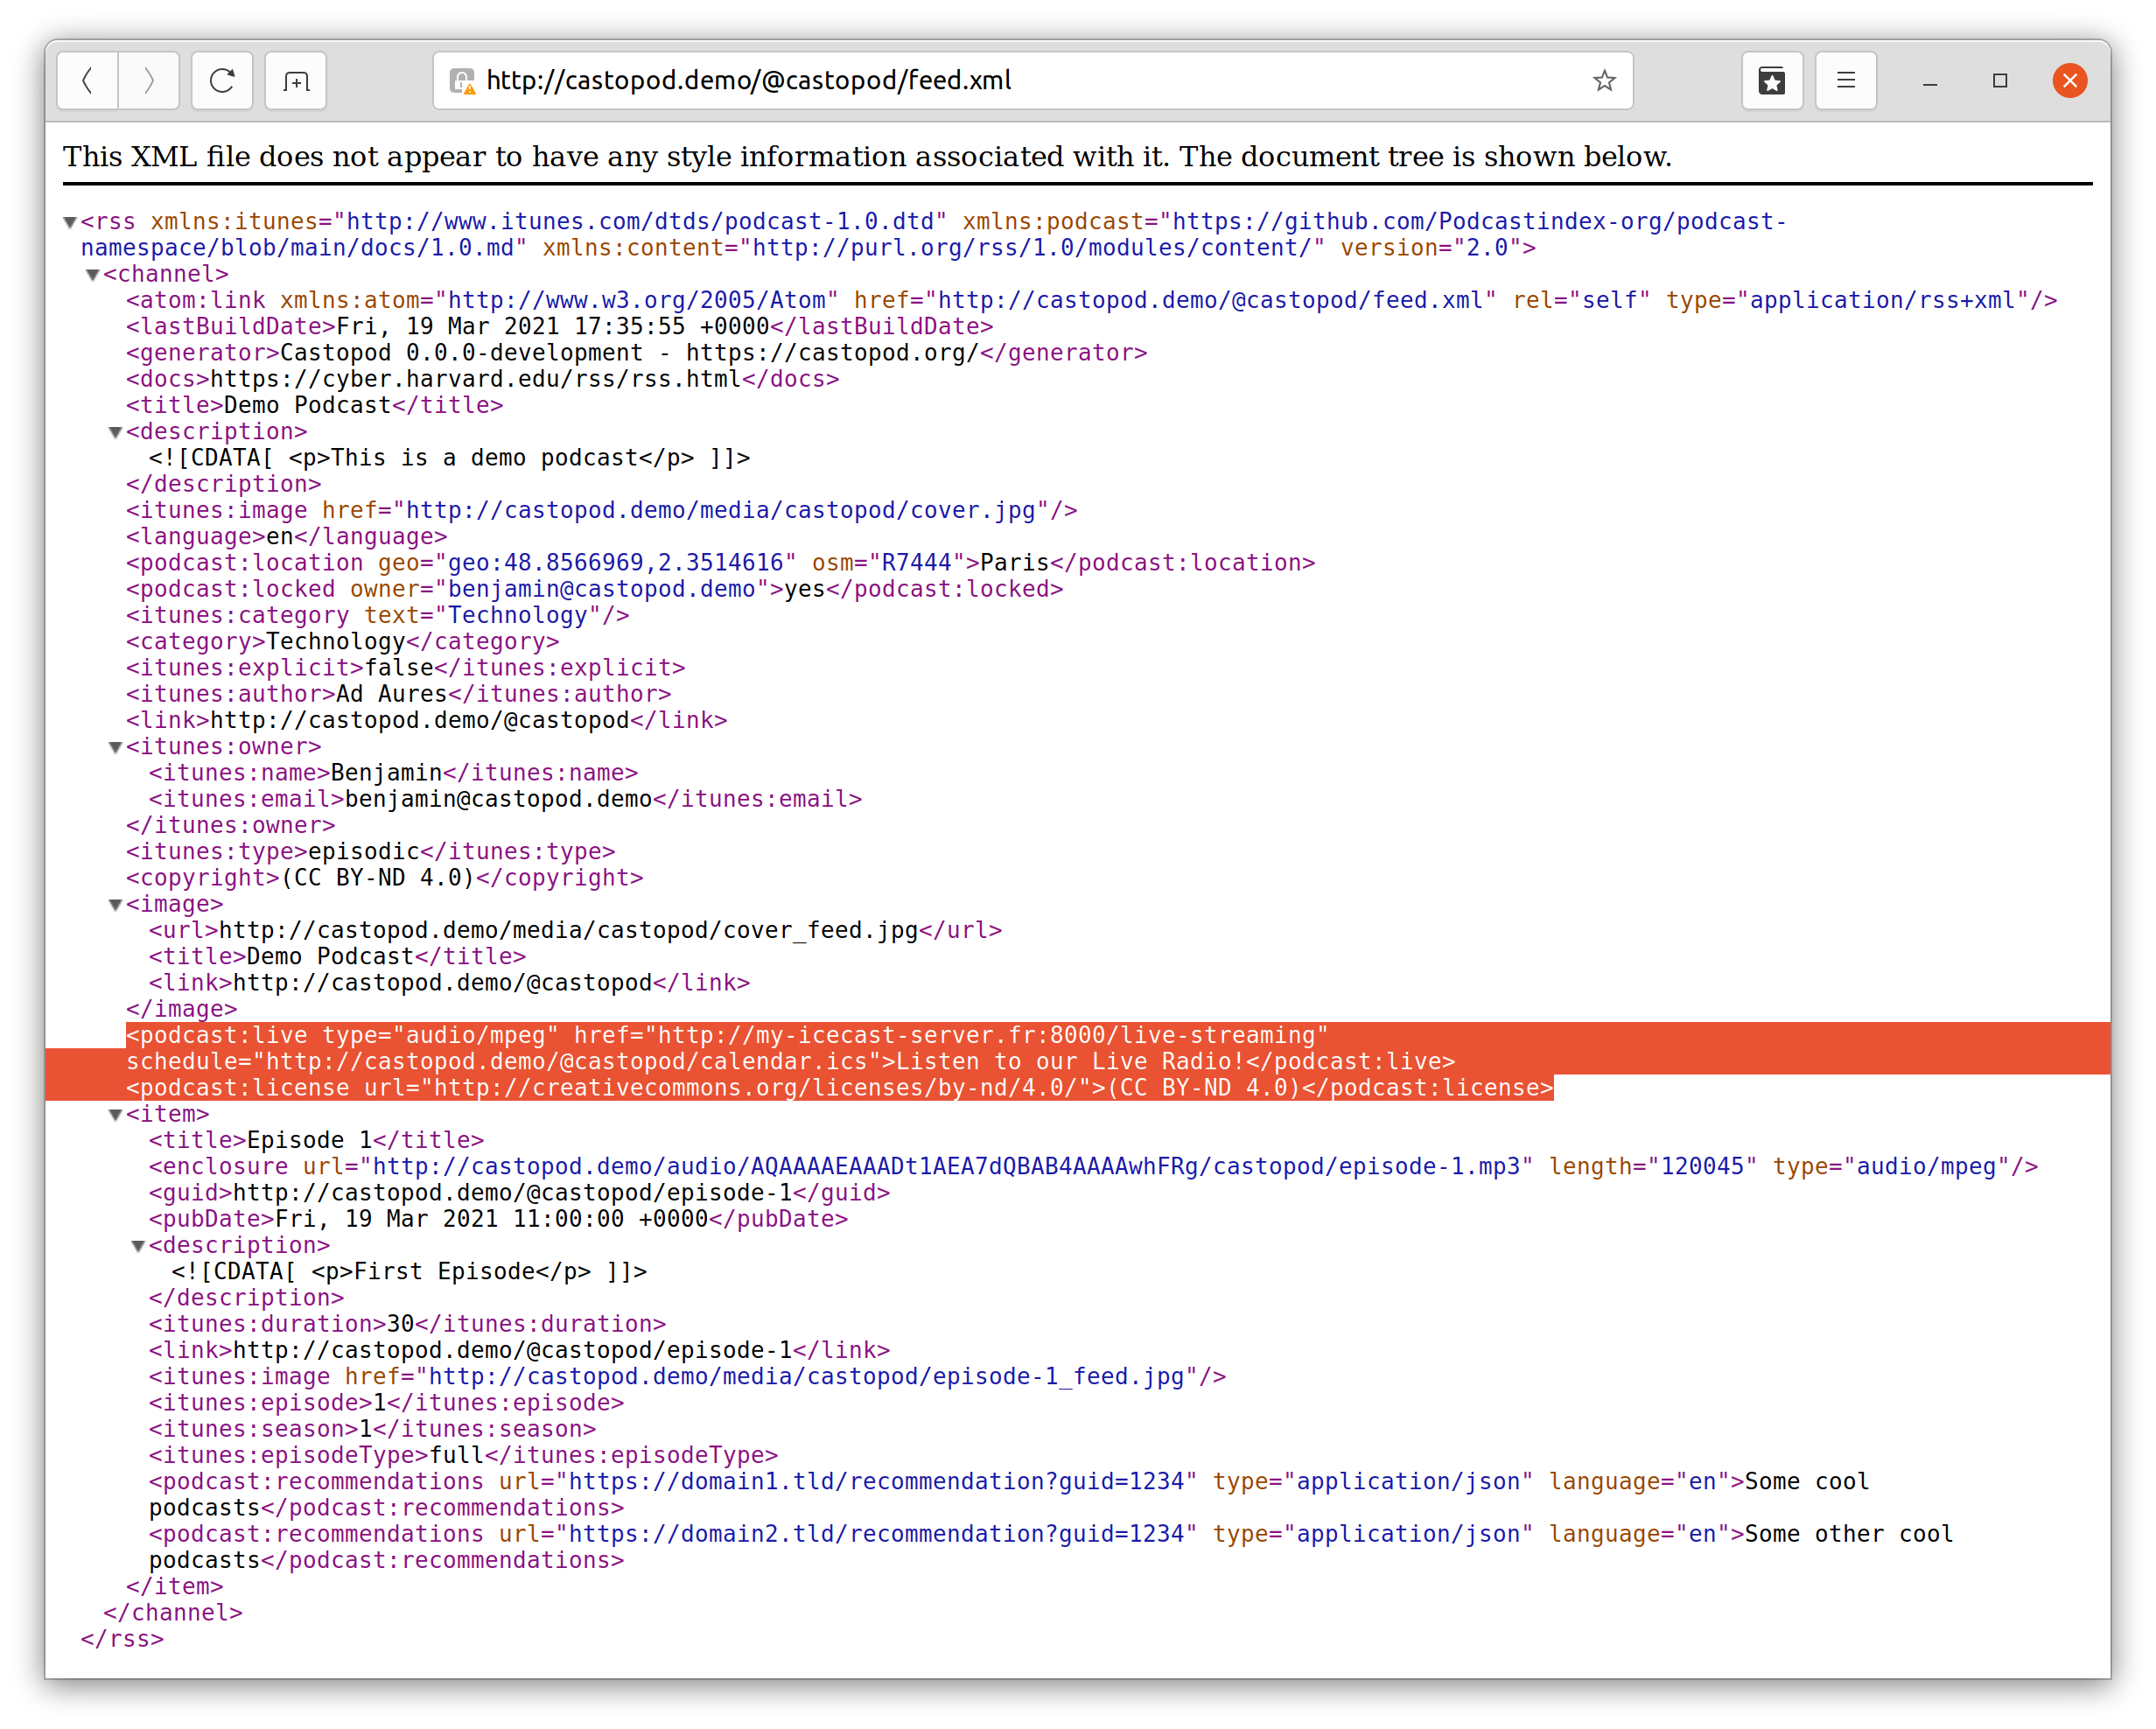Collapse the channel element
The width and height of the screenshot is (2156, 1729).
coord(92,275)
